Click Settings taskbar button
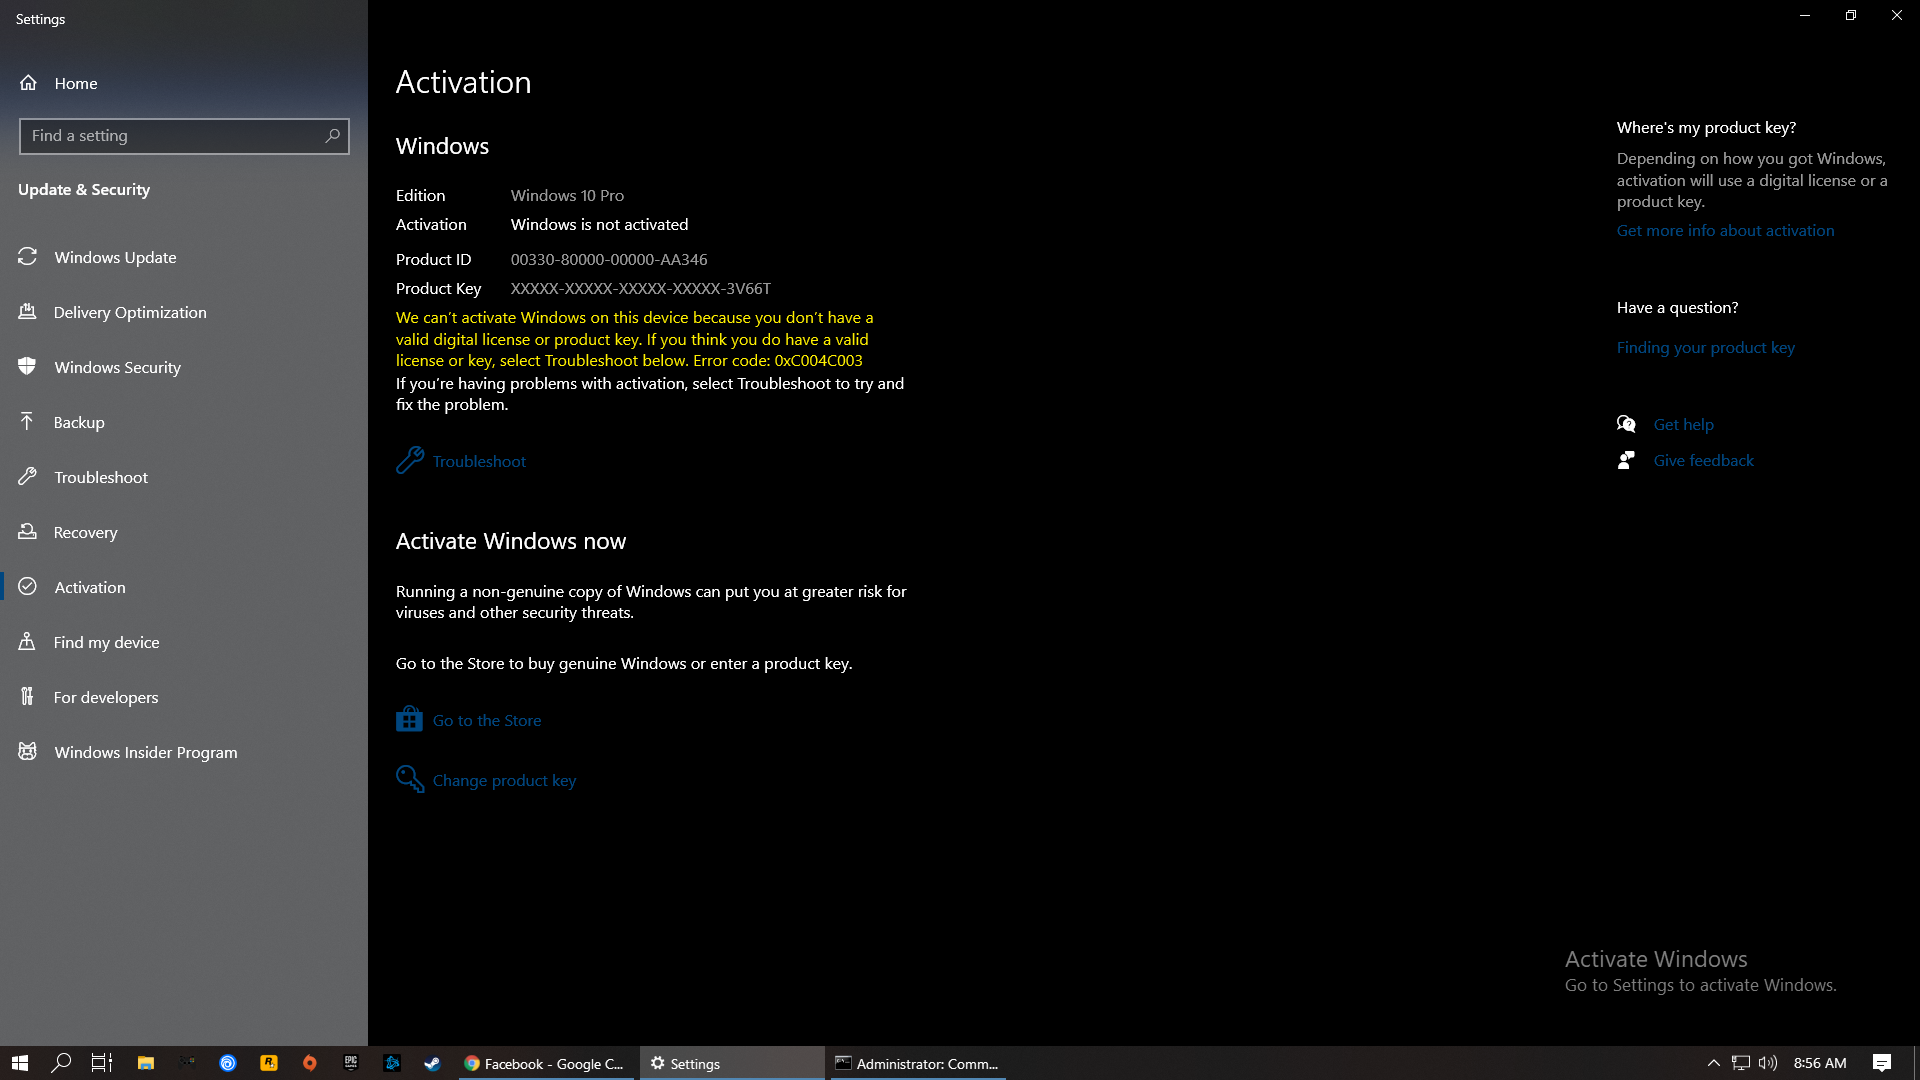Screen dimensions: 1920x1080 tap(732, 1063)
